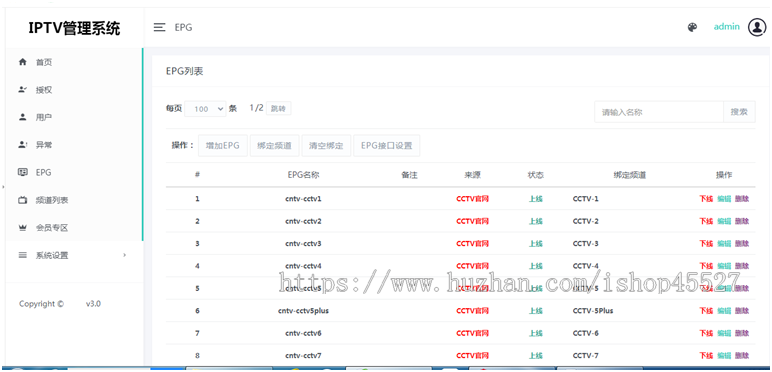
Task: Click the CCTV-5Plus bound channel cell
Action: (x=593, y=311)
